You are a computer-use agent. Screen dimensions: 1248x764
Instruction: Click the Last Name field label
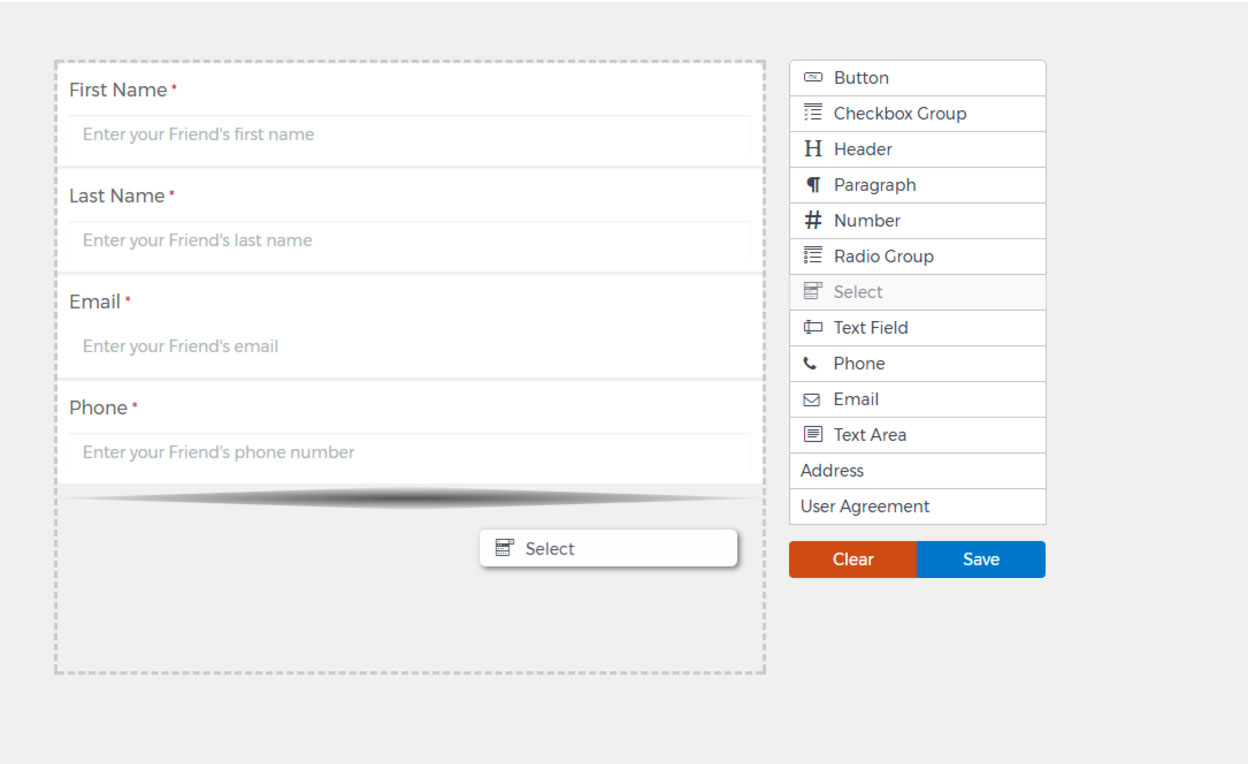click(x=117, y=196)
